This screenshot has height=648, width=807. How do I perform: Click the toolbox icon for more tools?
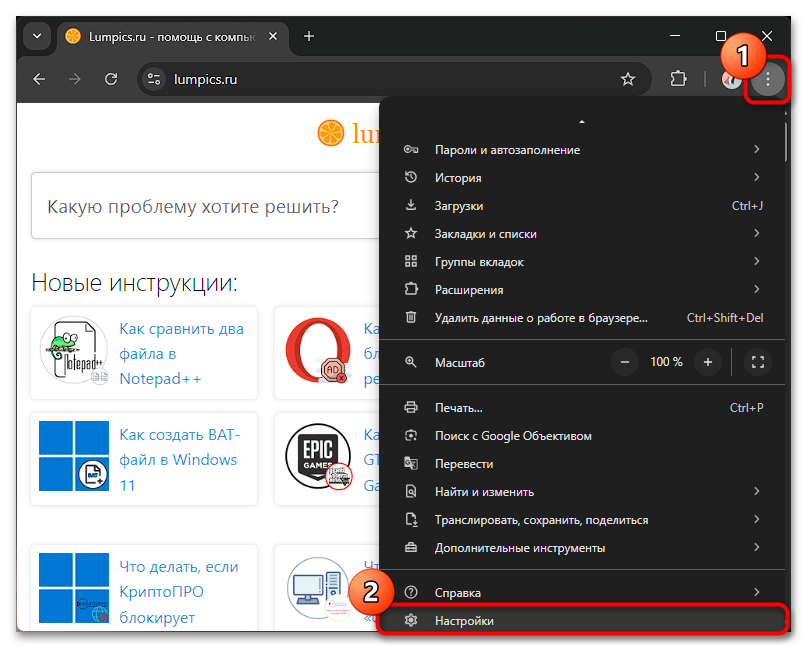pos(411,548)
